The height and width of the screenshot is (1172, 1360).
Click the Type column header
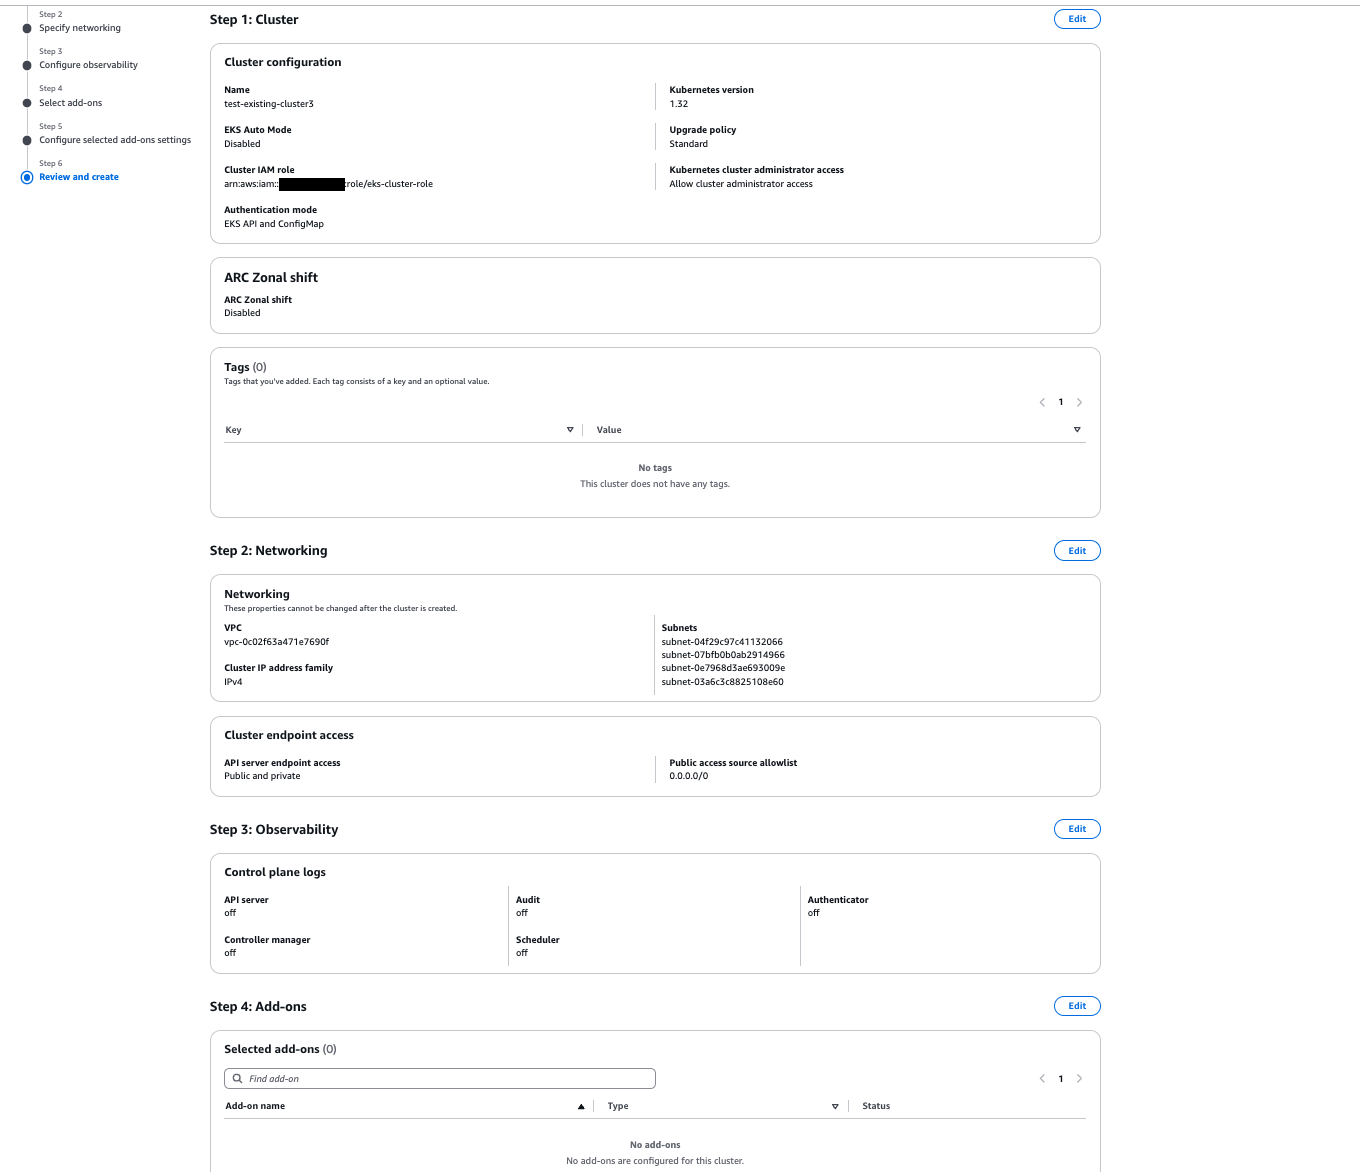coord(618,1106)
